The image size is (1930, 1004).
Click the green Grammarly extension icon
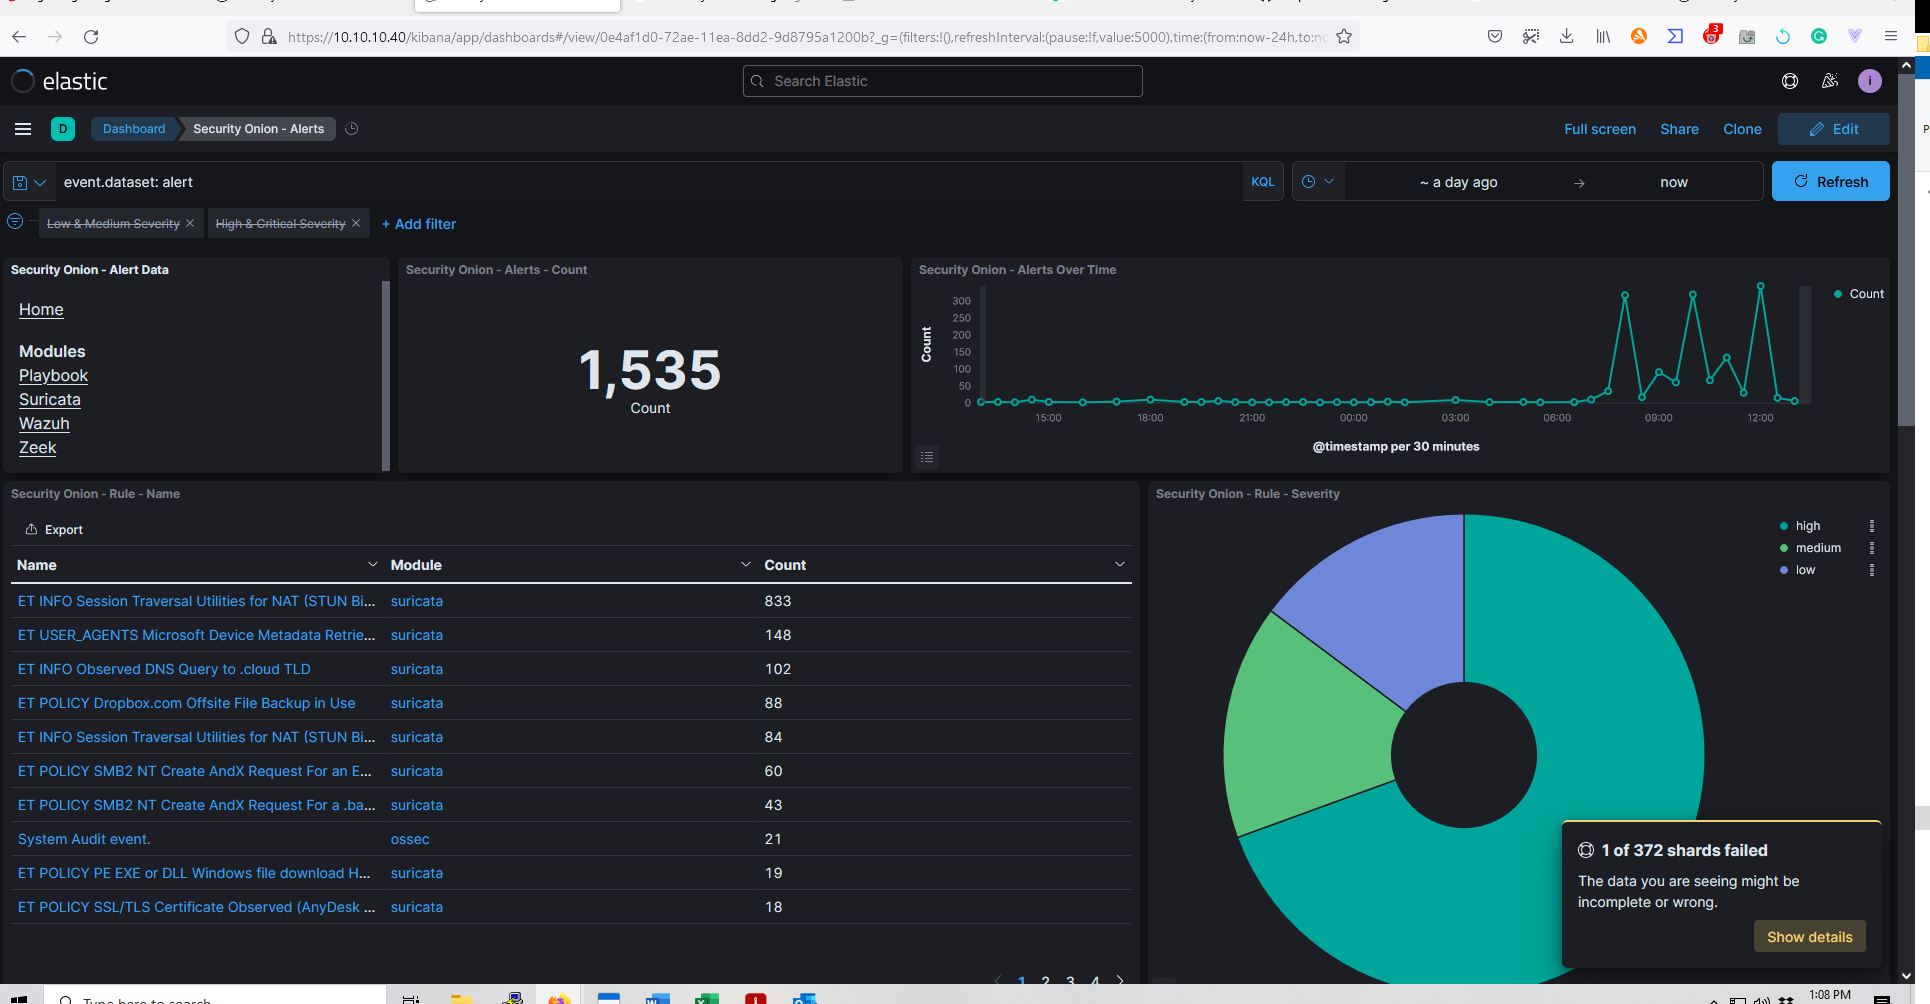tap(1819, 36)
